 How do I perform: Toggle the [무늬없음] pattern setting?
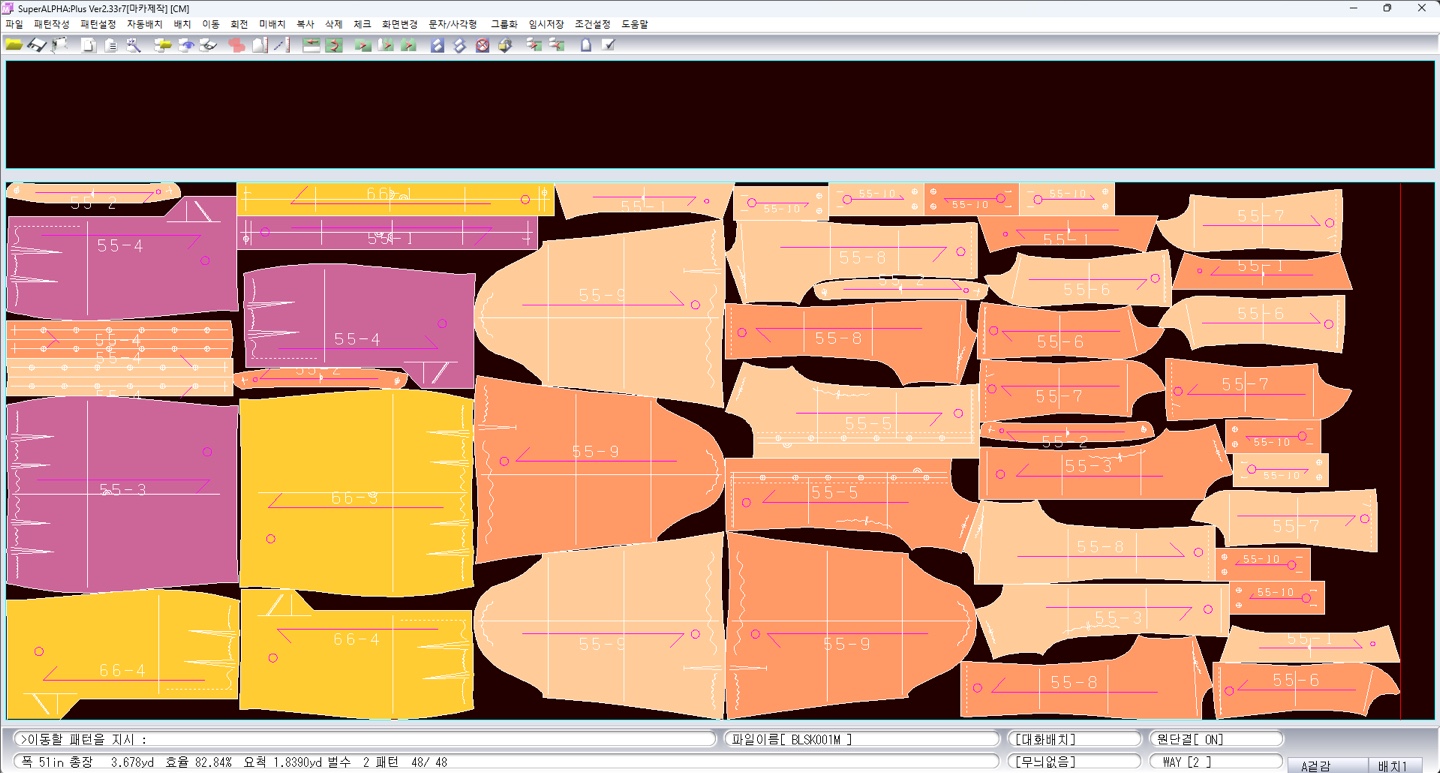(x=1073, y=762)
